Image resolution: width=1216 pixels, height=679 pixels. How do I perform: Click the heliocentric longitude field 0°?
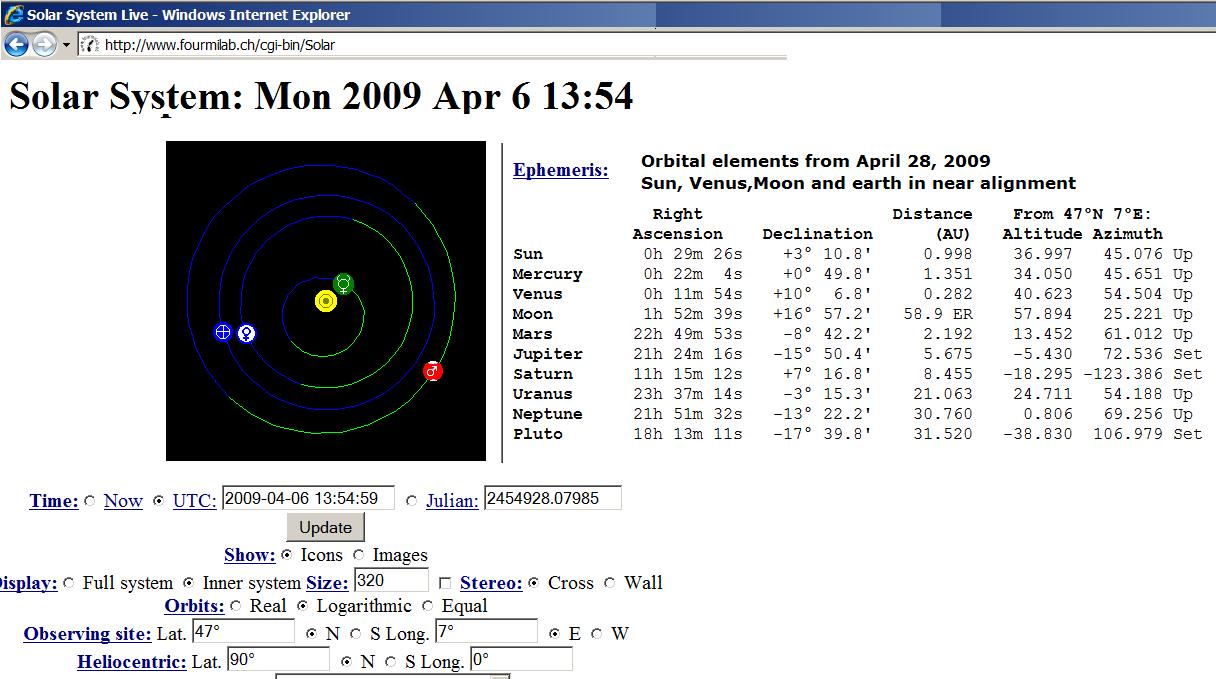coord(521,659)
